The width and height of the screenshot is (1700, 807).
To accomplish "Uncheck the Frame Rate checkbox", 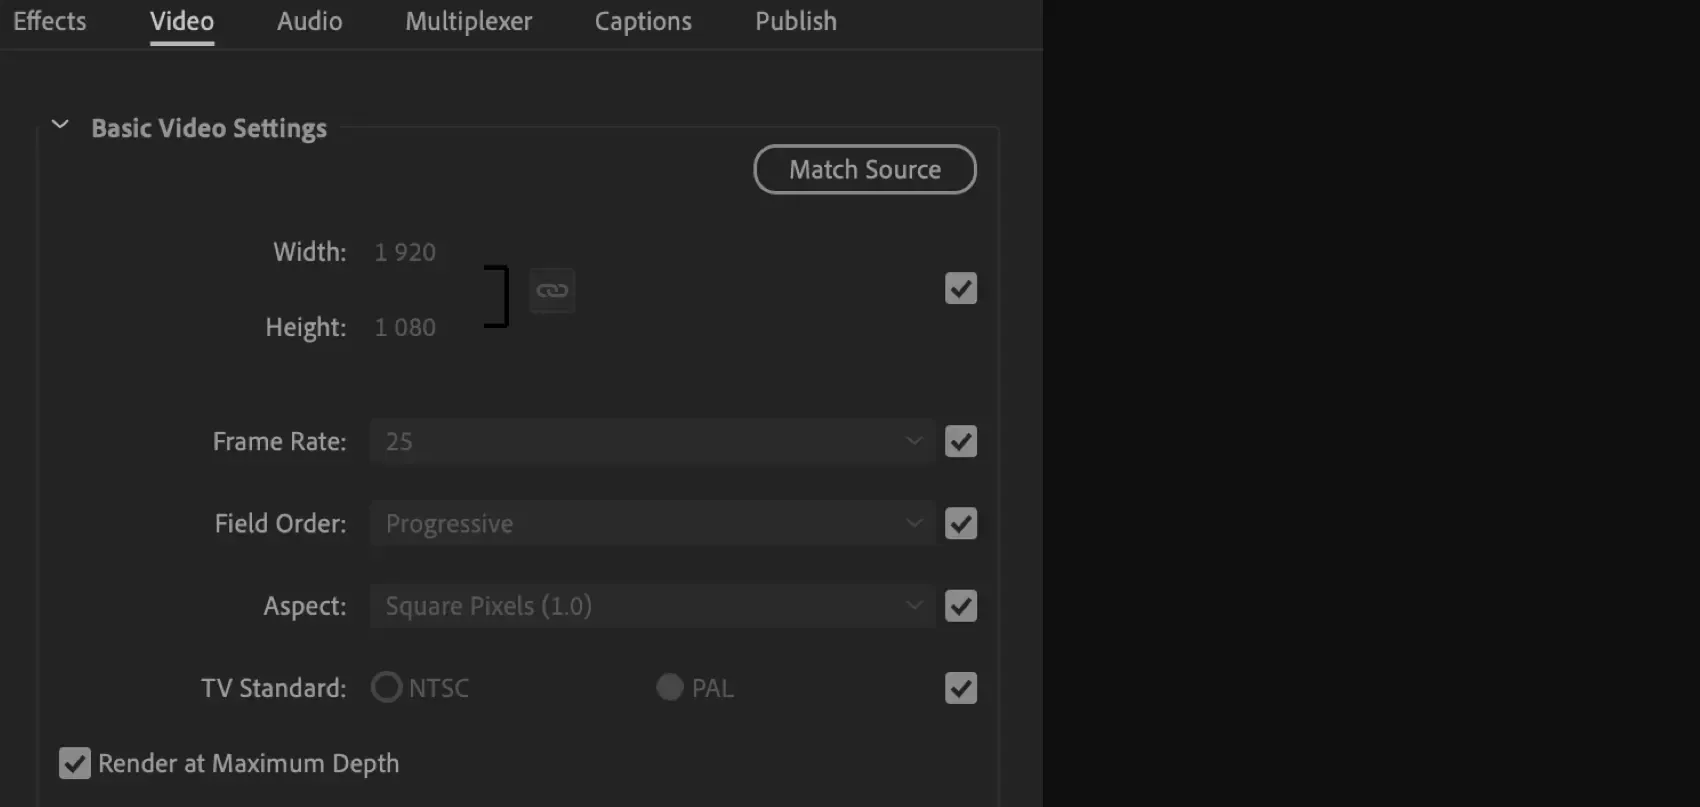I will tap(960, 441).
